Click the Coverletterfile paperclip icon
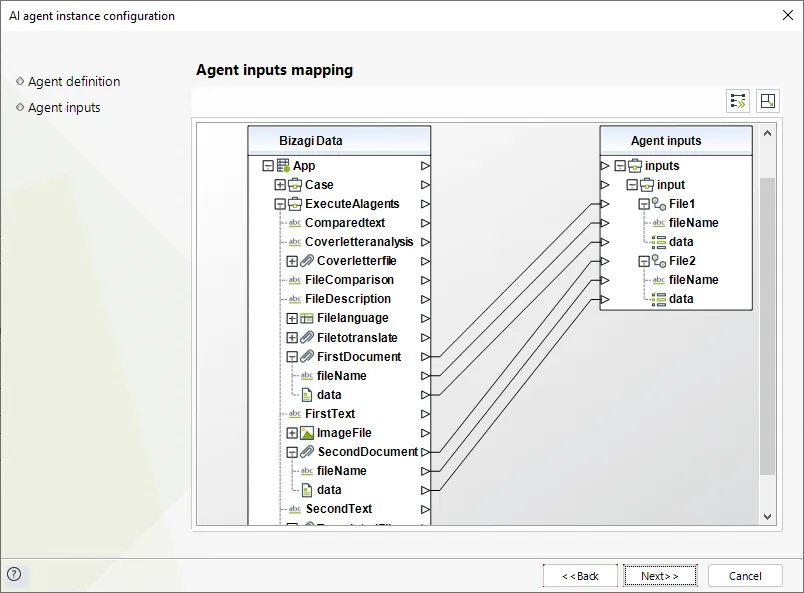 point(307,261)
